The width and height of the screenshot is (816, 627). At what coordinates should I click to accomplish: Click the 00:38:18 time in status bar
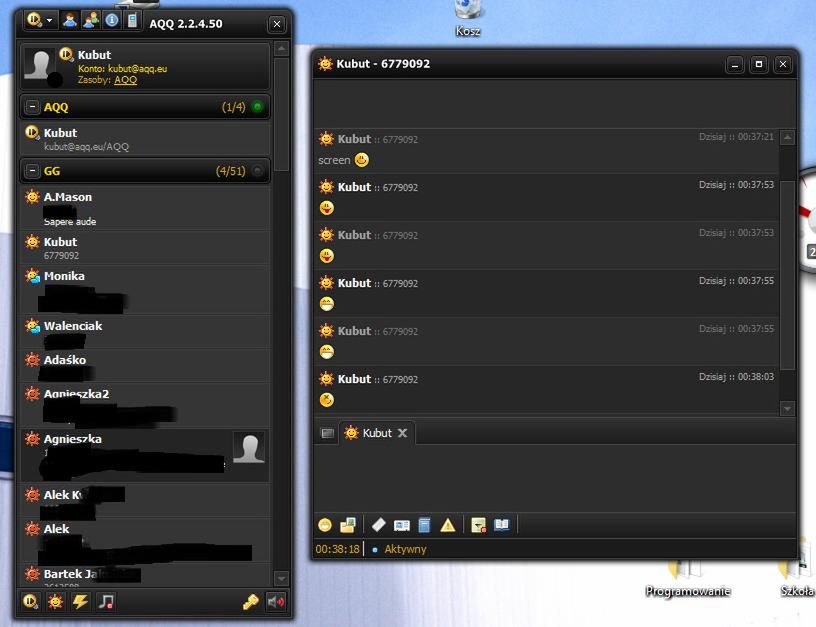pyautogui.click(x=337, y=549)
